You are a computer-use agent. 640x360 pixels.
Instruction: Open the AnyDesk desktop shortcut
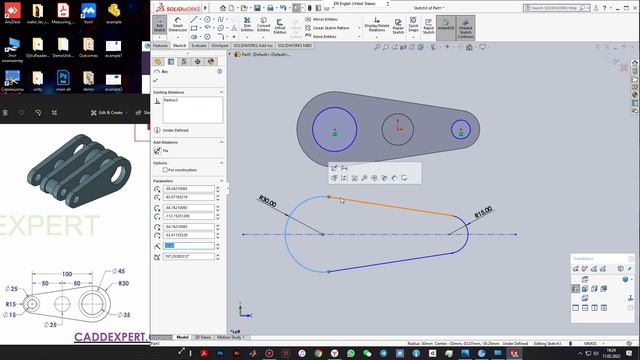click(12, 13)
